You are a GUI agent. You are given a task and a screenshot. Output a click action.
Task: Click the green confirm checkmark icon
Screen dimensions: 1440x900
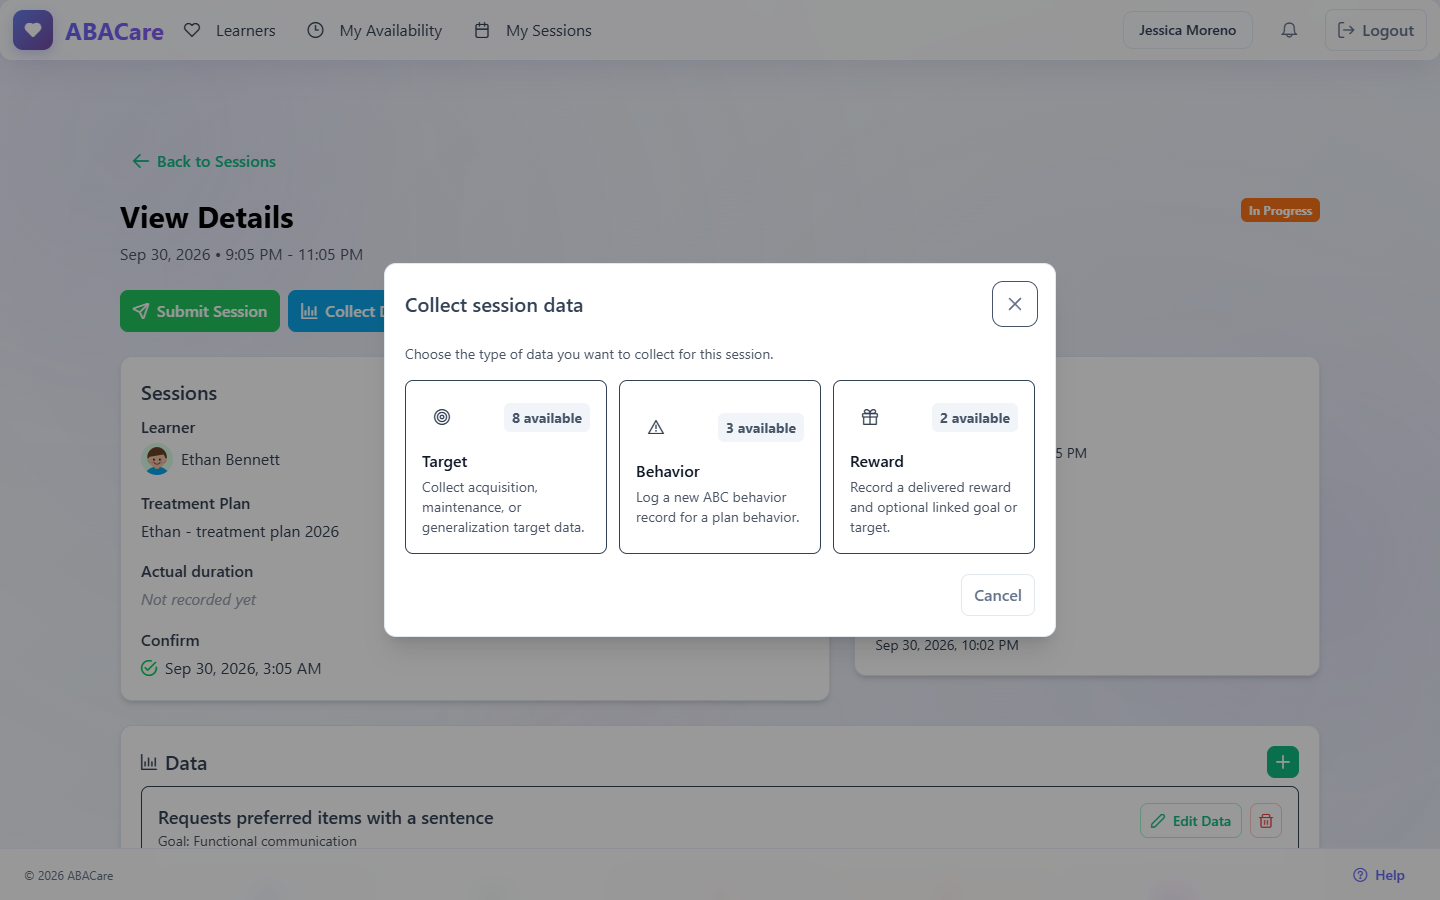[x=149, y=668]
